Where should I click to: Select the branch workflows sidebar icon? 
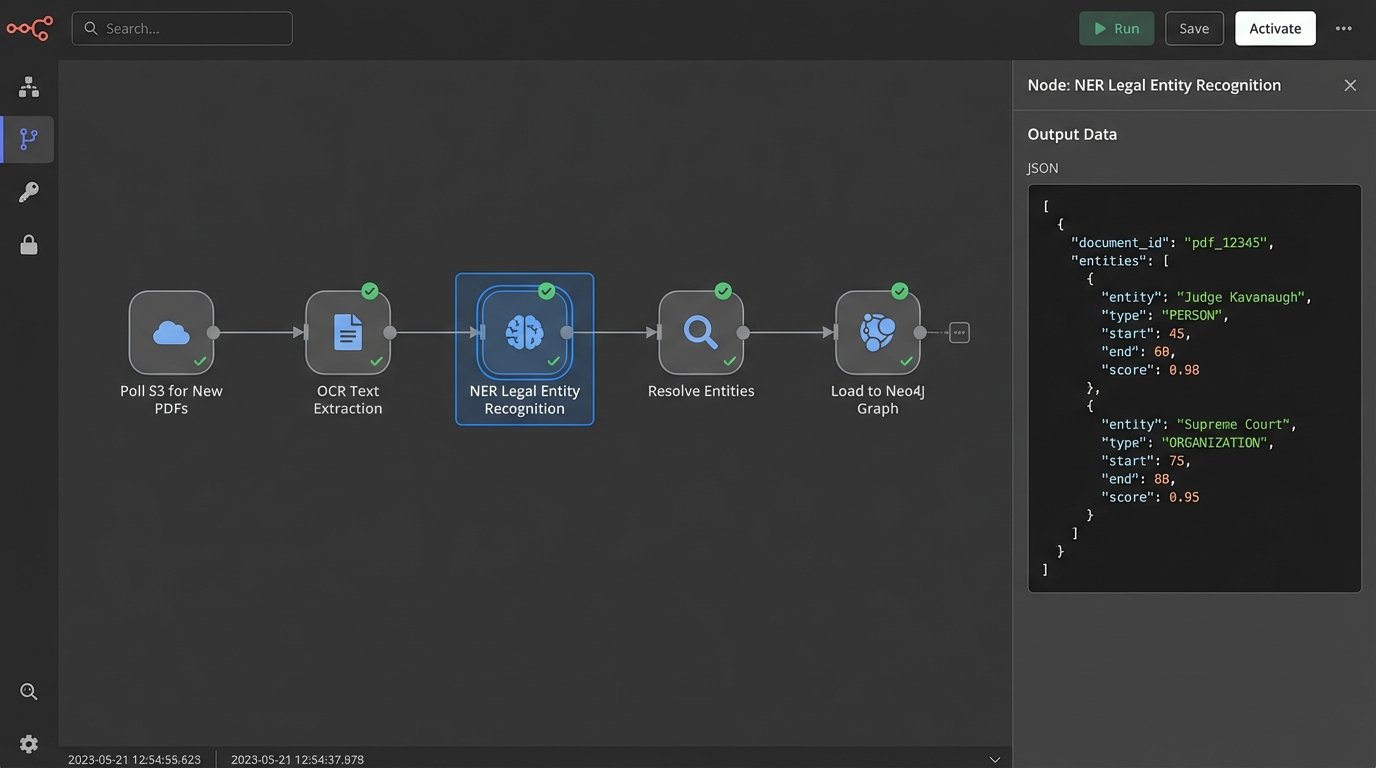29,139
